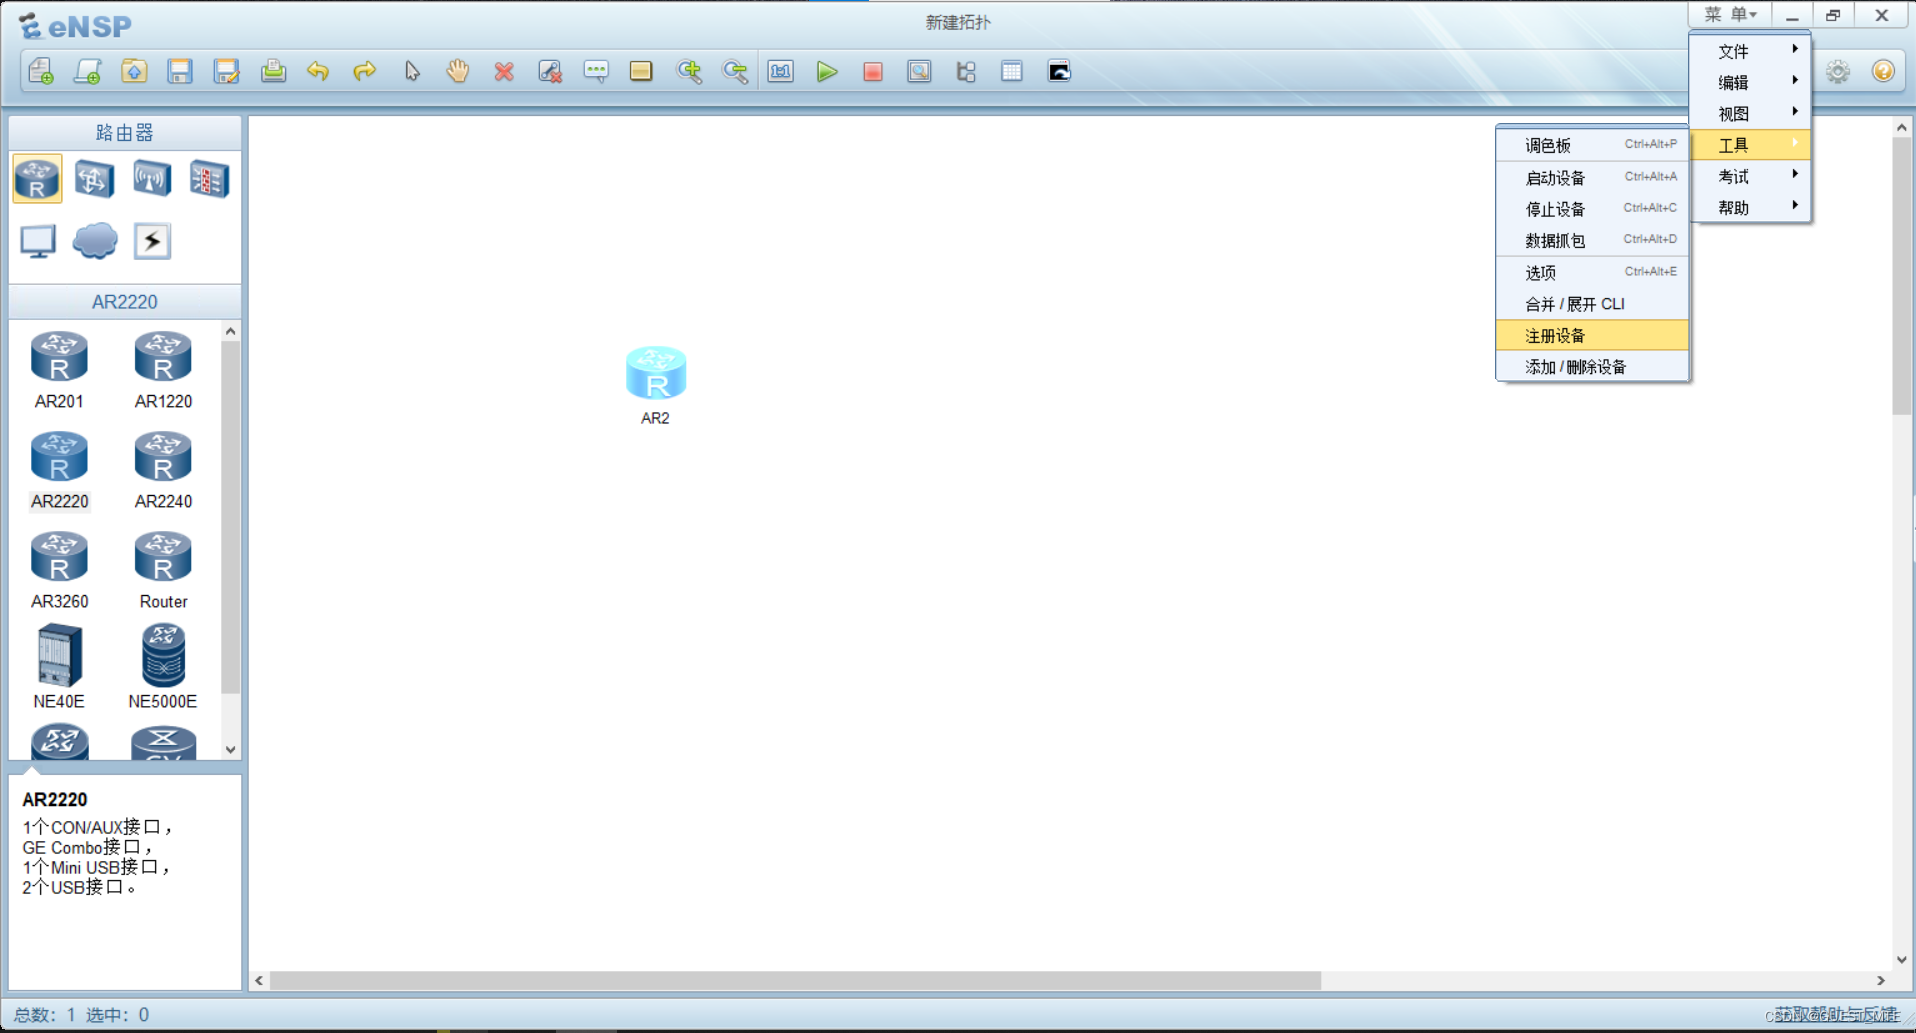Select the hand drag tool
Viewport: 1916px width, 1033px height.
[458, 71]
